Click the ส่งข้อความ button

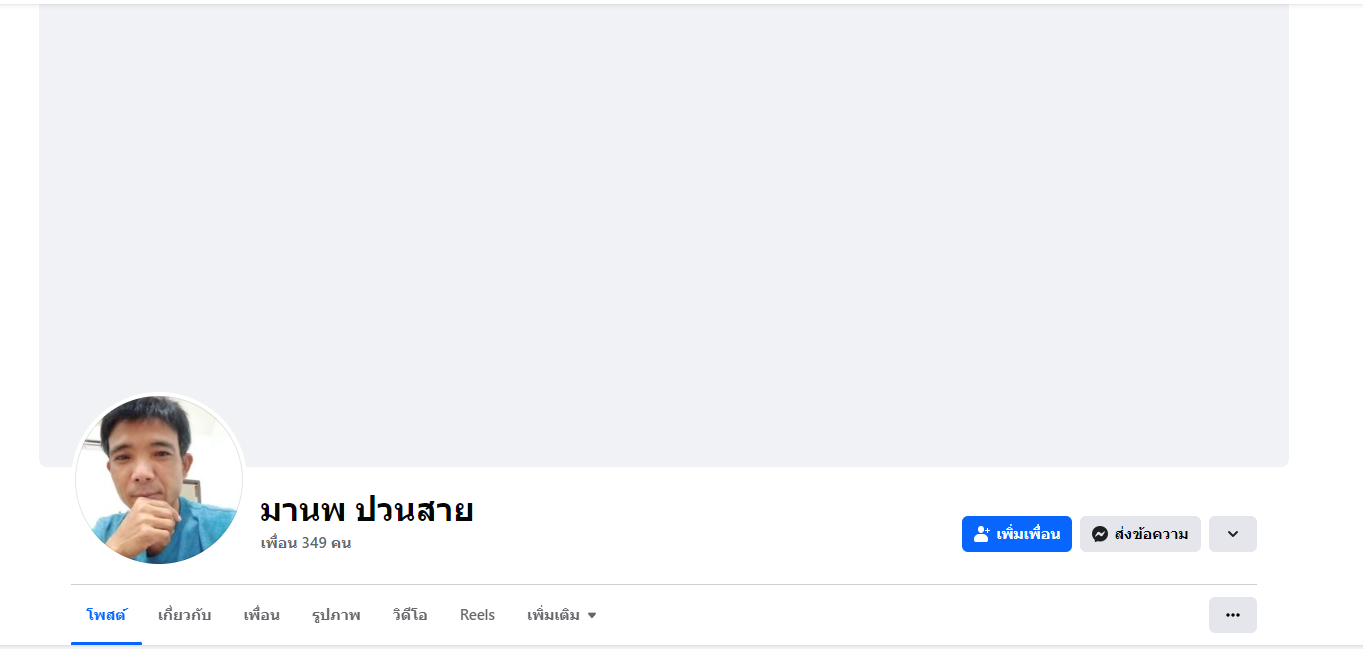pyautogui.click(x=1140, y=534)
